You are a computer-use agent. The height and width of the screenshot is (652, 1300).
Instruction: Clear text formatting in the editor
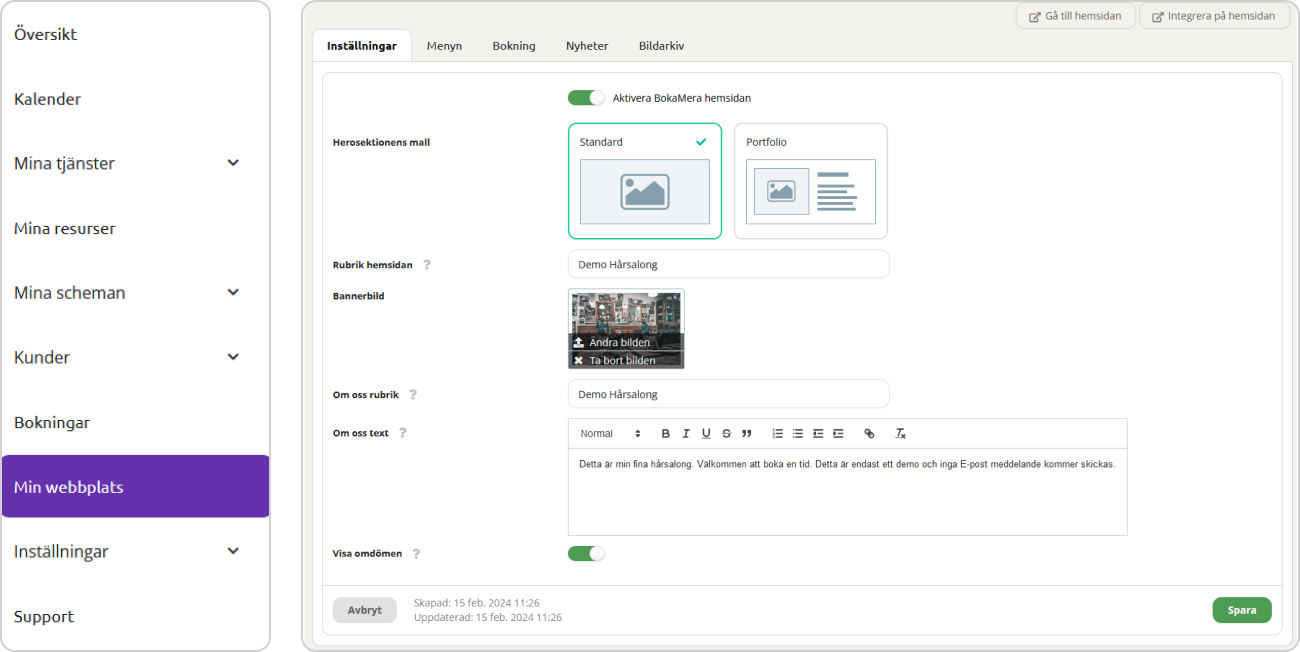900,434
